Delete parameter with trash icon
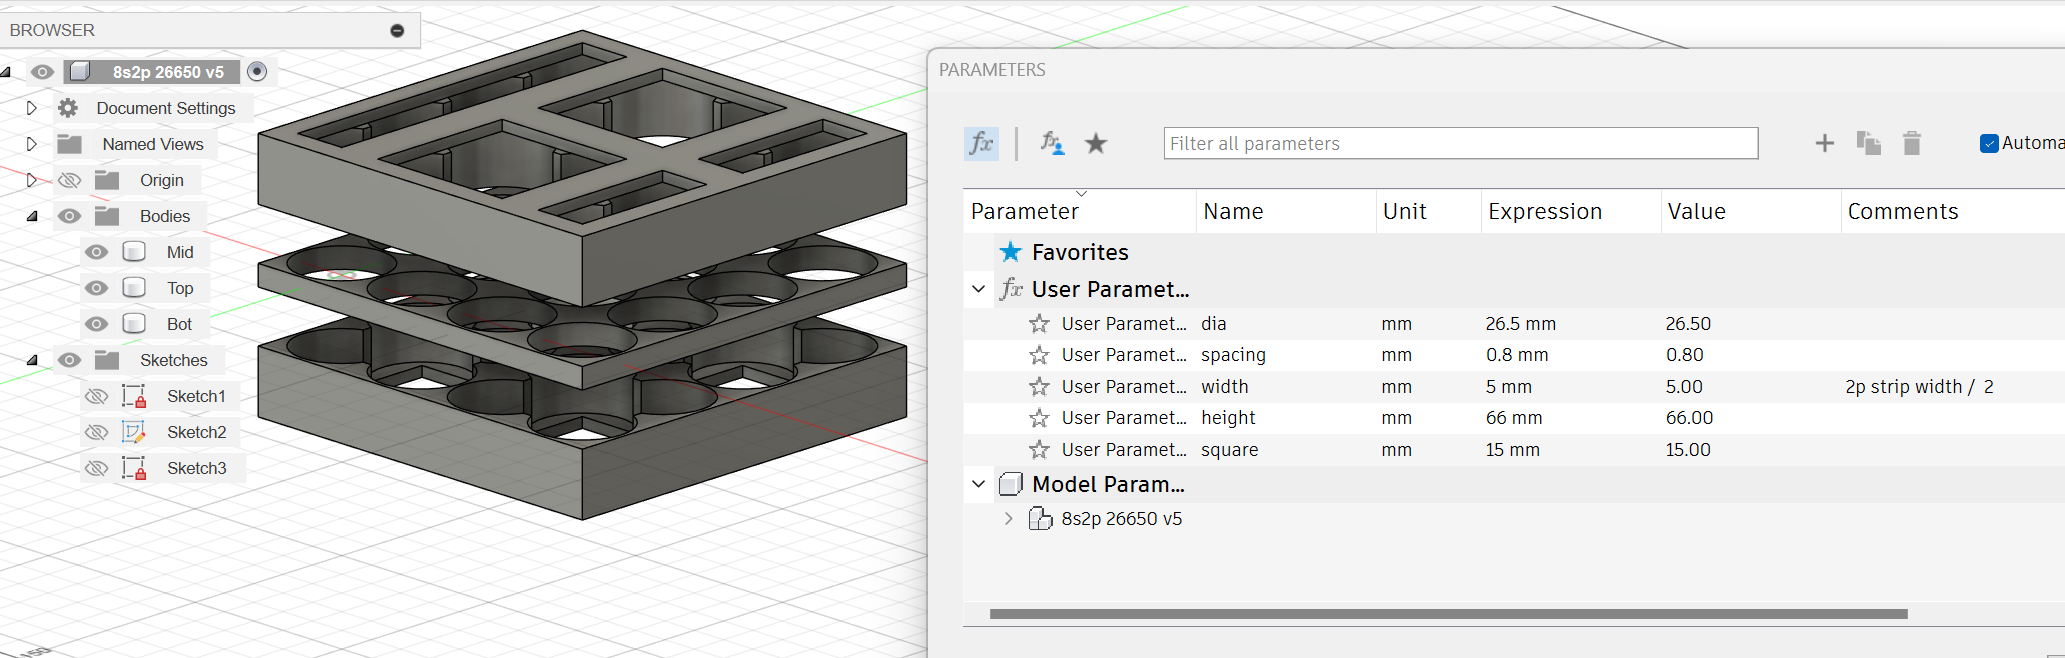The width and height of the screenshot is (2065, 658). (x=1911, y=143)
